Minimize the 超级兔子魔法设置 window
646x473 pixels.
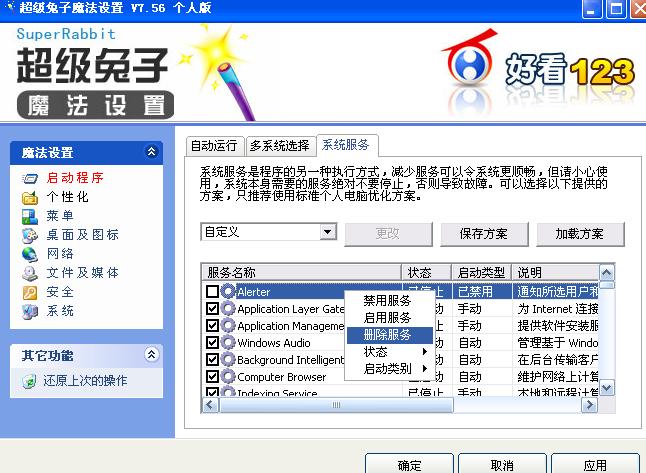click(591, 9)
